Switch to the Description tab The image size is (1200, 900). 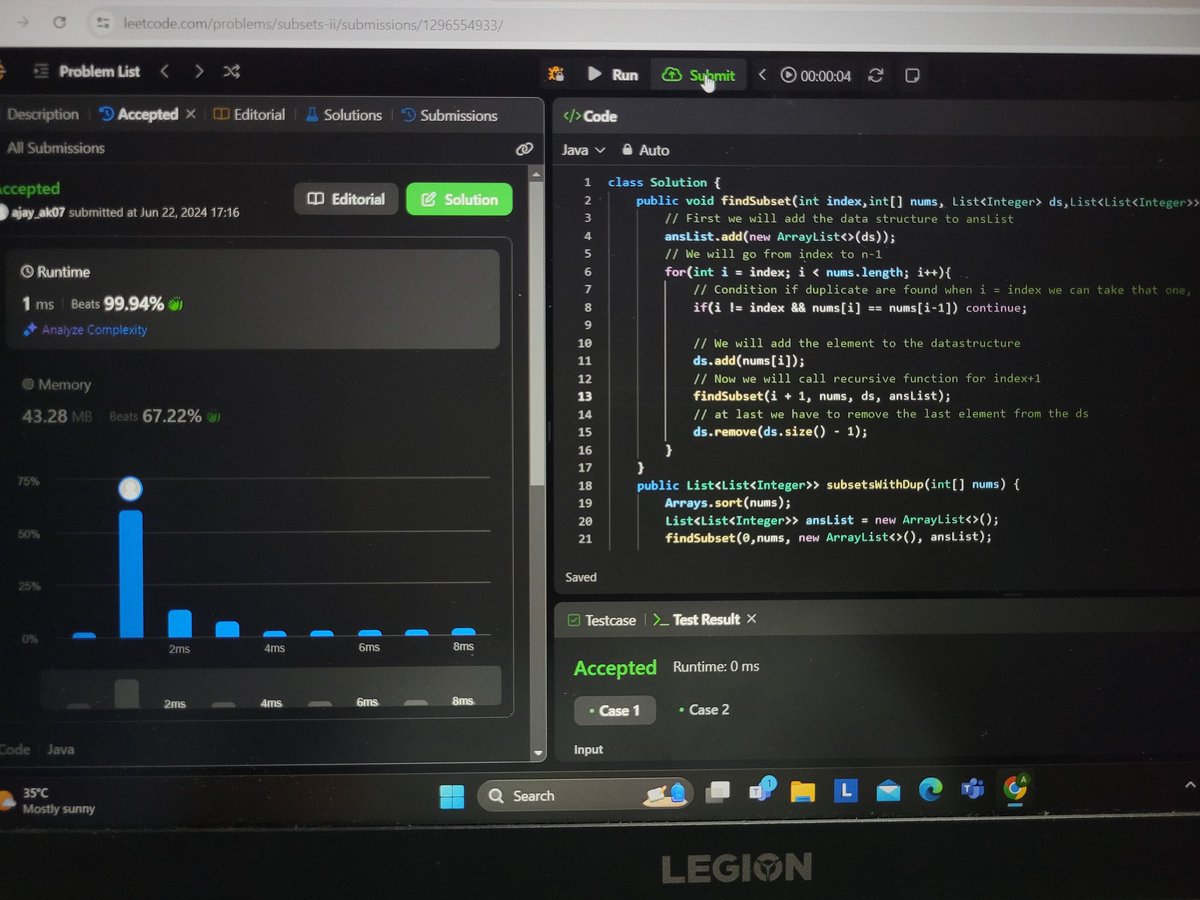point(42,114)
